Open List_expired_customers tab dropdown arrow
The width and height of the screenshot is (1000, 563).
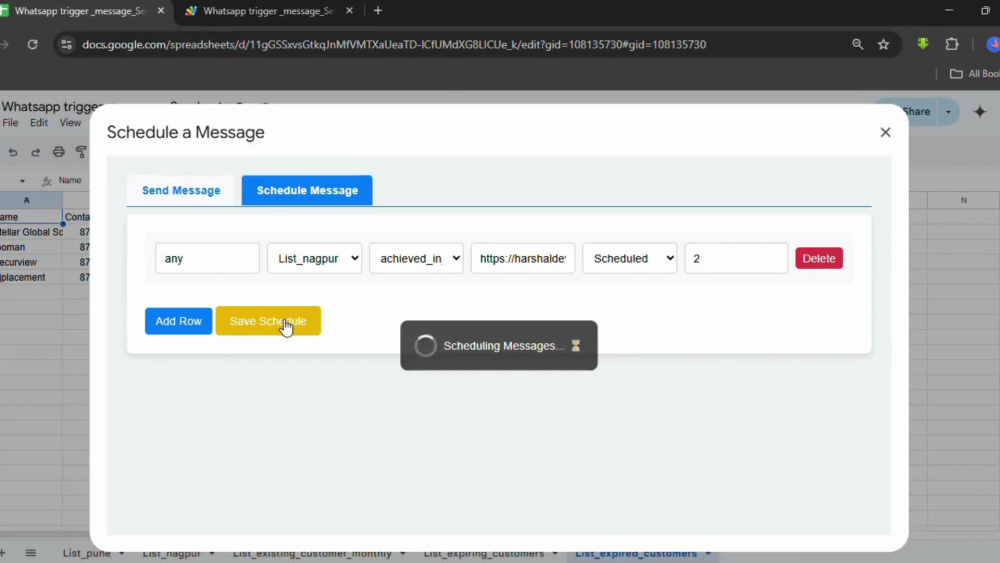[x=708, y=553]
